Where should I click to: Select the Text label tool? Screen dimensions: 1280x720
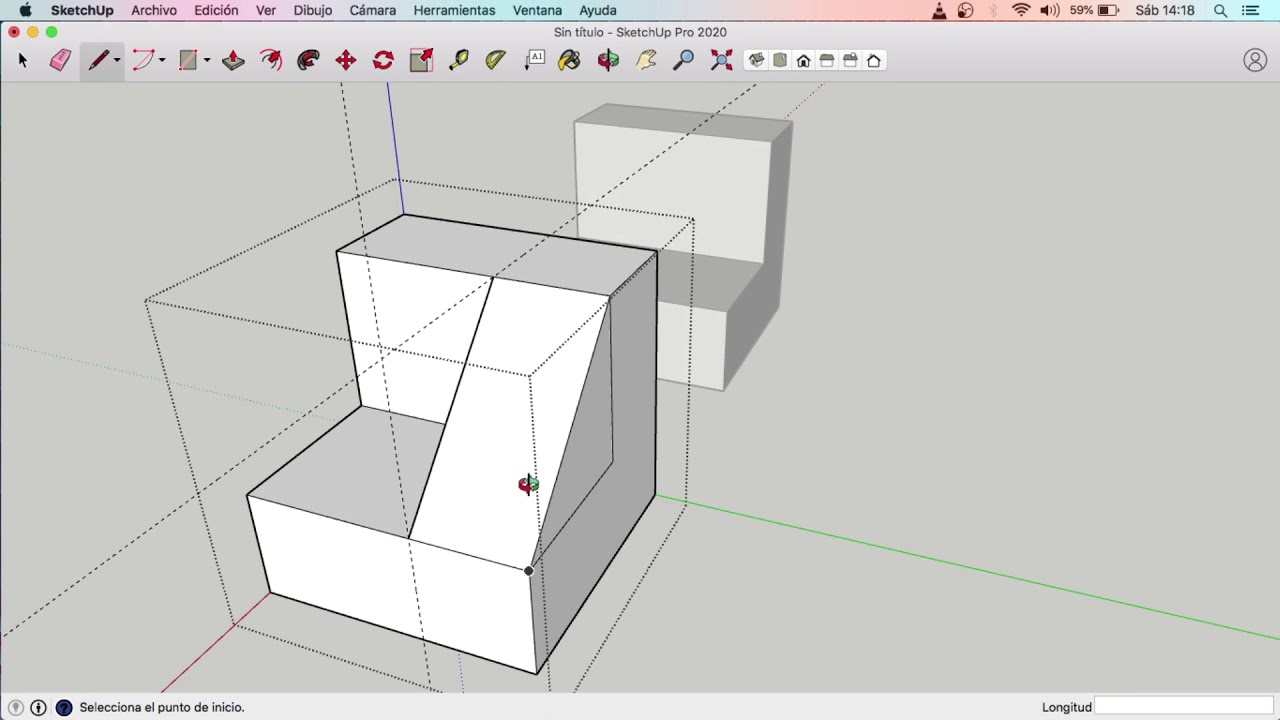coord(534,61)
